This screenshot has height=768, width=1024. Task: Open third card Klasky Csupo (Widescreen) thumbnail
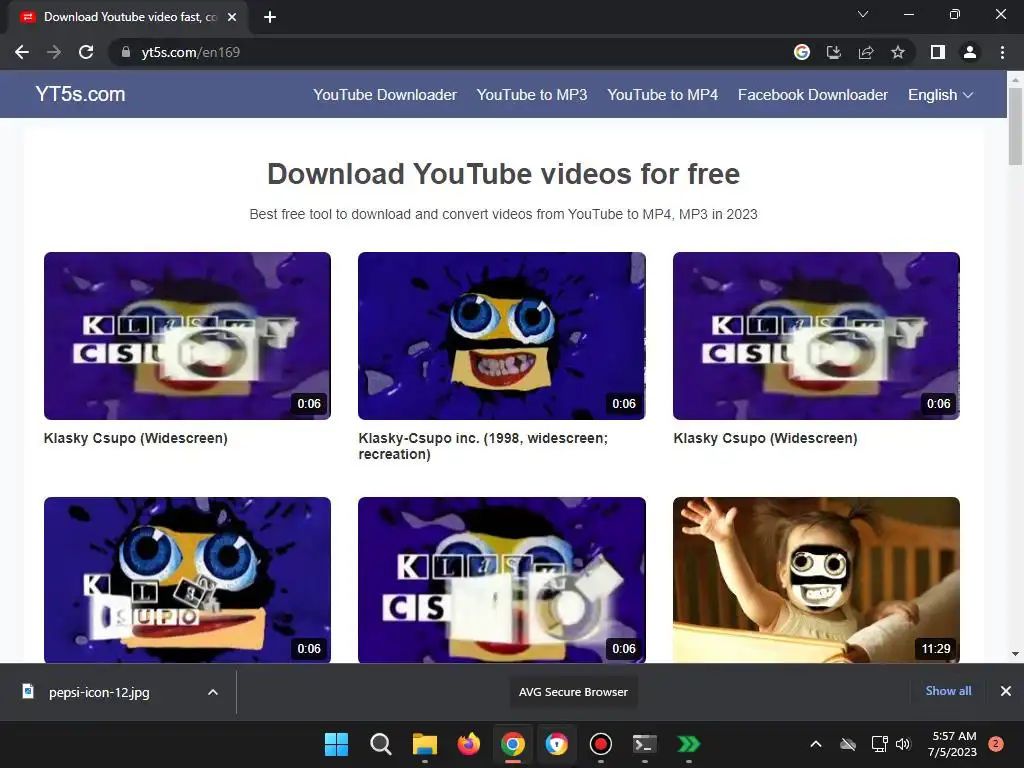tap(816, 336)
